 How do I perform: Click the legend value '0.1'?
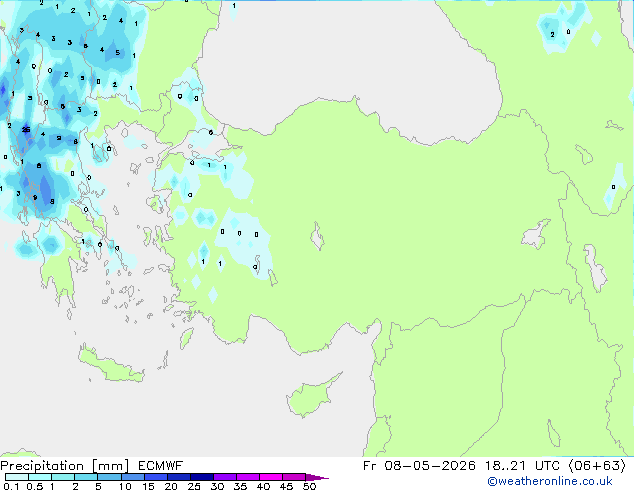(11, 486)
